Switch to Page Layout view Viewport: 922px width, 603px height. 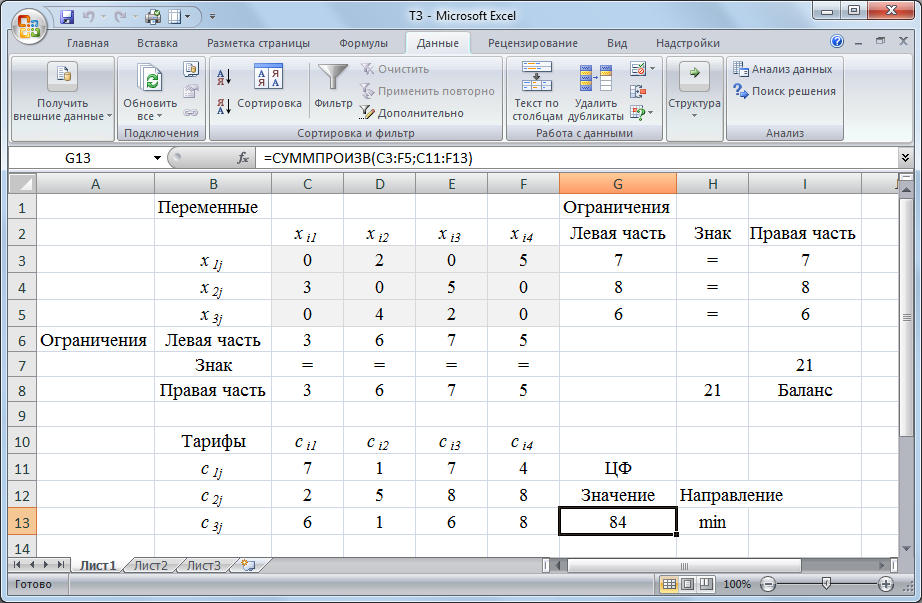click(687, 584)
